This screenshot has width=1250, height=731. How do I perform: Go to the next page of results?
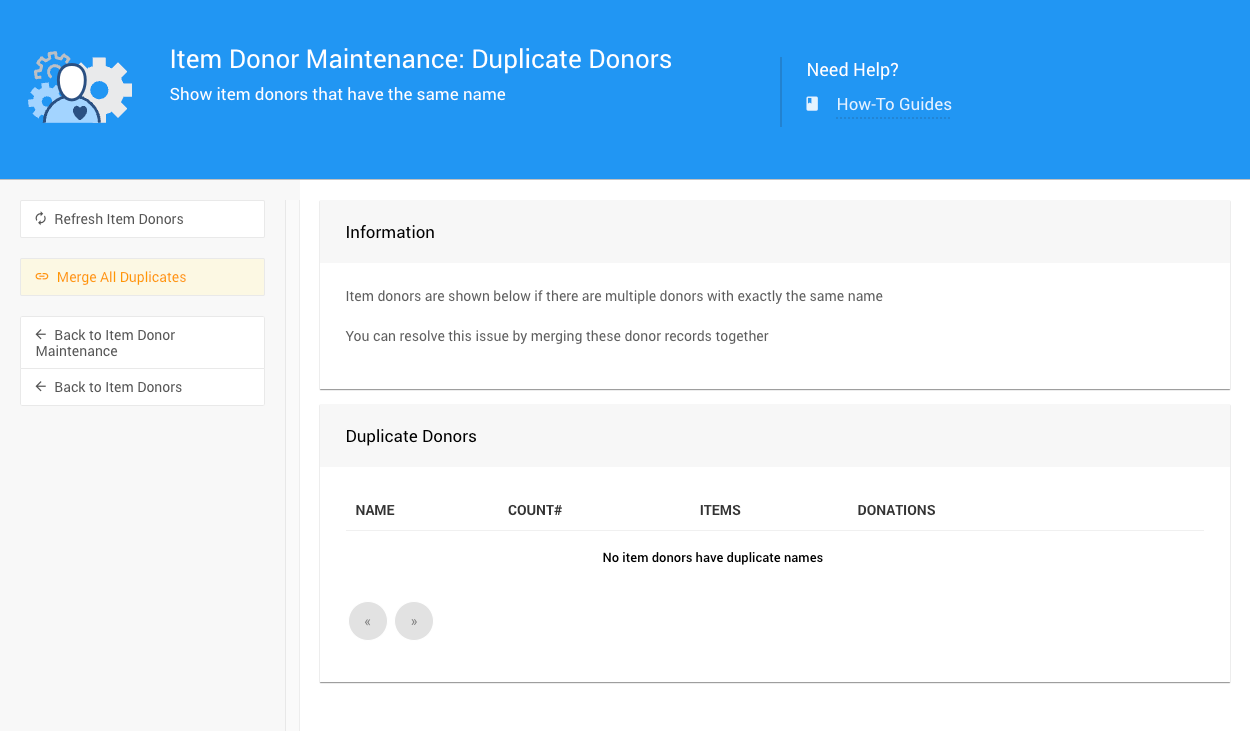click(x=414, y=621)
